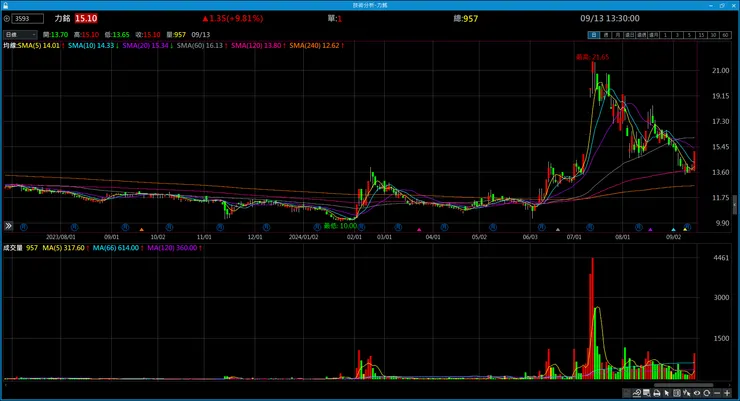Click the change value ▲1.35(+9.81%)
The image size is (740, 401).
pos(233,18)
